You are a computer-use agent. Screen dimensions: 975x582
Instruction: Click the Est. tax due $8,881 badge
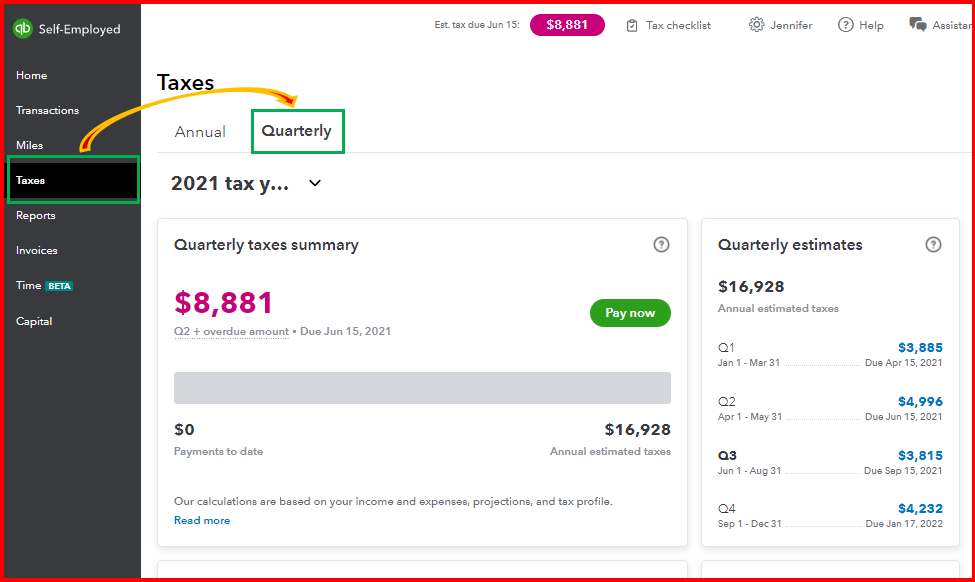click(567, 24)
